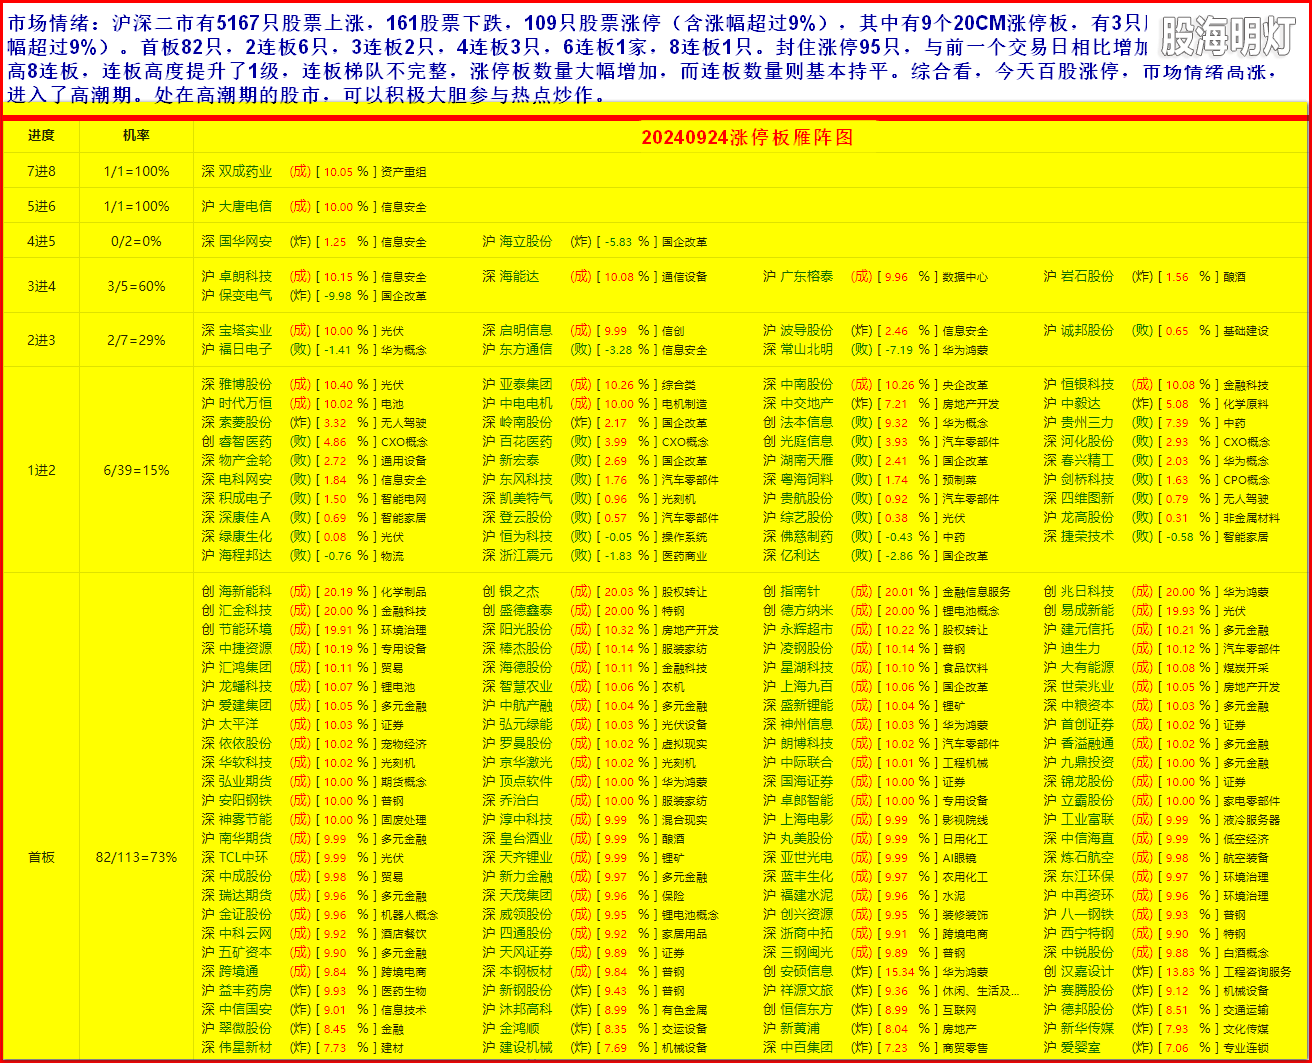Click stock name 东方通信

click(x=526, y=349)
